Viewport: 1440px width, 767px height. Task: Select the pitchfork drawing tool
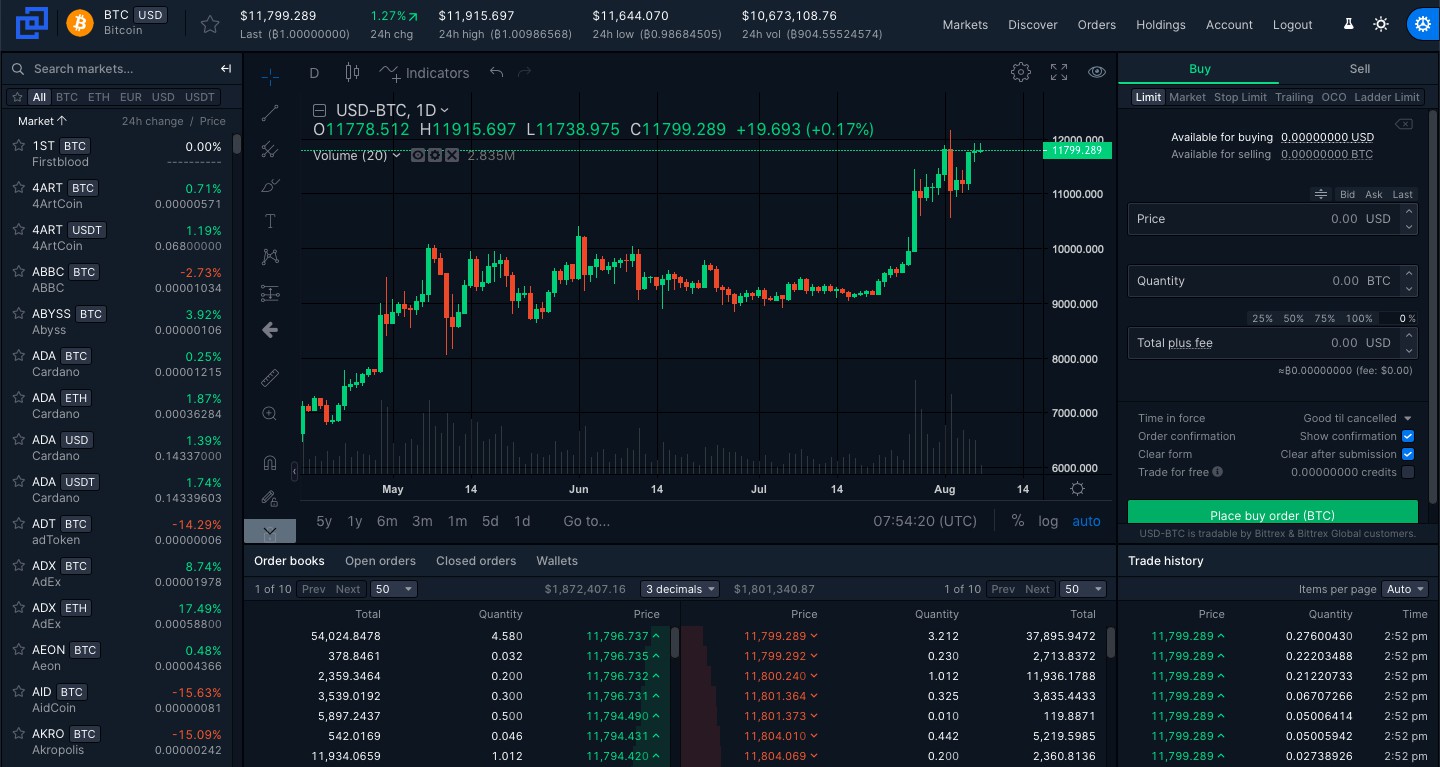pos(269,149)
